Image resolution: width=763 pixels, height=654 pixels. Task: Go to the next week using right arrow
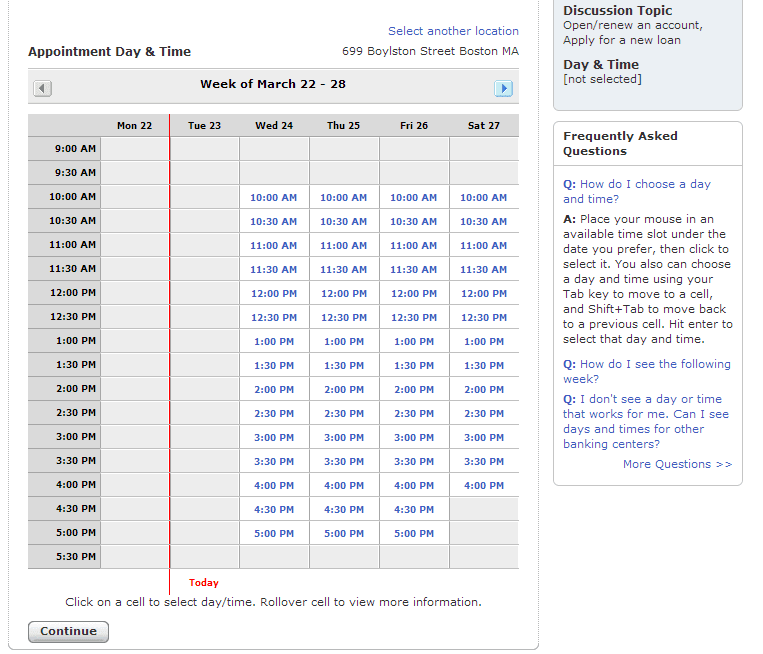pyautogui.click(x=503, y=88)
